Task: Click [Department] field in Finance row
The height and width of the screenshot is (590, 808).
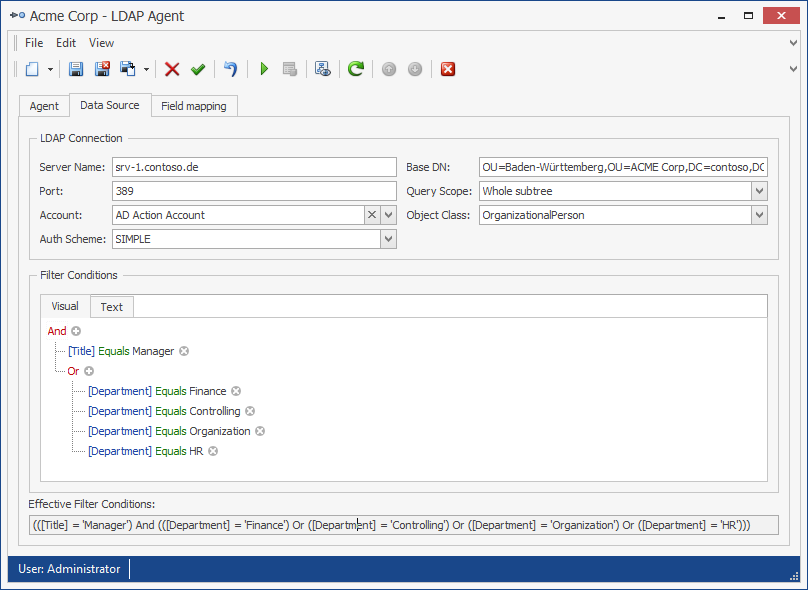Action: click(120, 391)
